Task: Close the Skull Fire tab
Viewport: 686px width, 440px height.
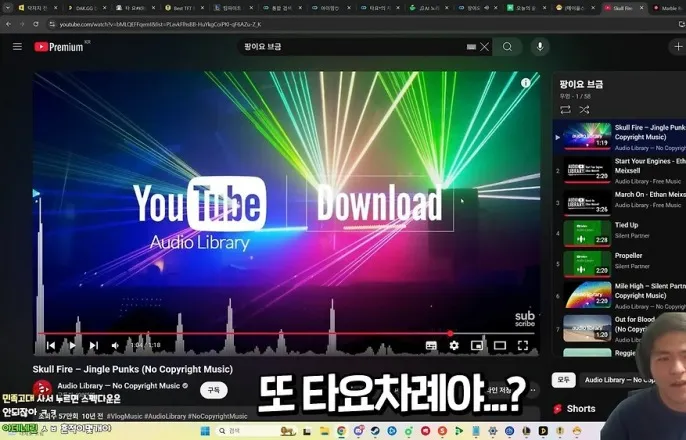Action: [x=641, y=8]
